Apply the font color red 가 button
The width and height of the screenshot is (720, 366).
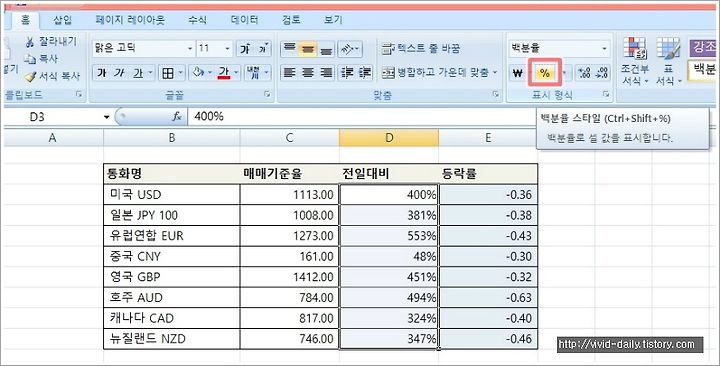[x=224, y=73]
